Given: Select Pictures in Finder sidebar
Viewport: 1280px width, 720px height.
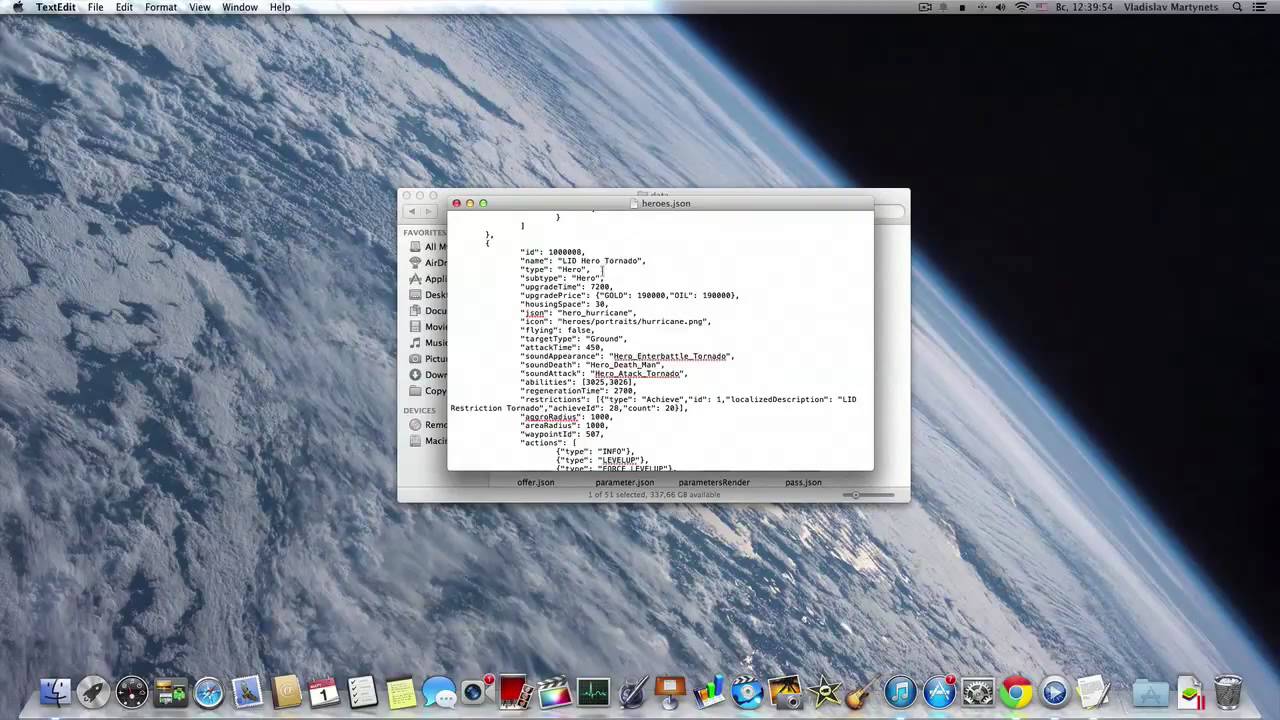Looking at the screenshot, I should click(428, 359).
